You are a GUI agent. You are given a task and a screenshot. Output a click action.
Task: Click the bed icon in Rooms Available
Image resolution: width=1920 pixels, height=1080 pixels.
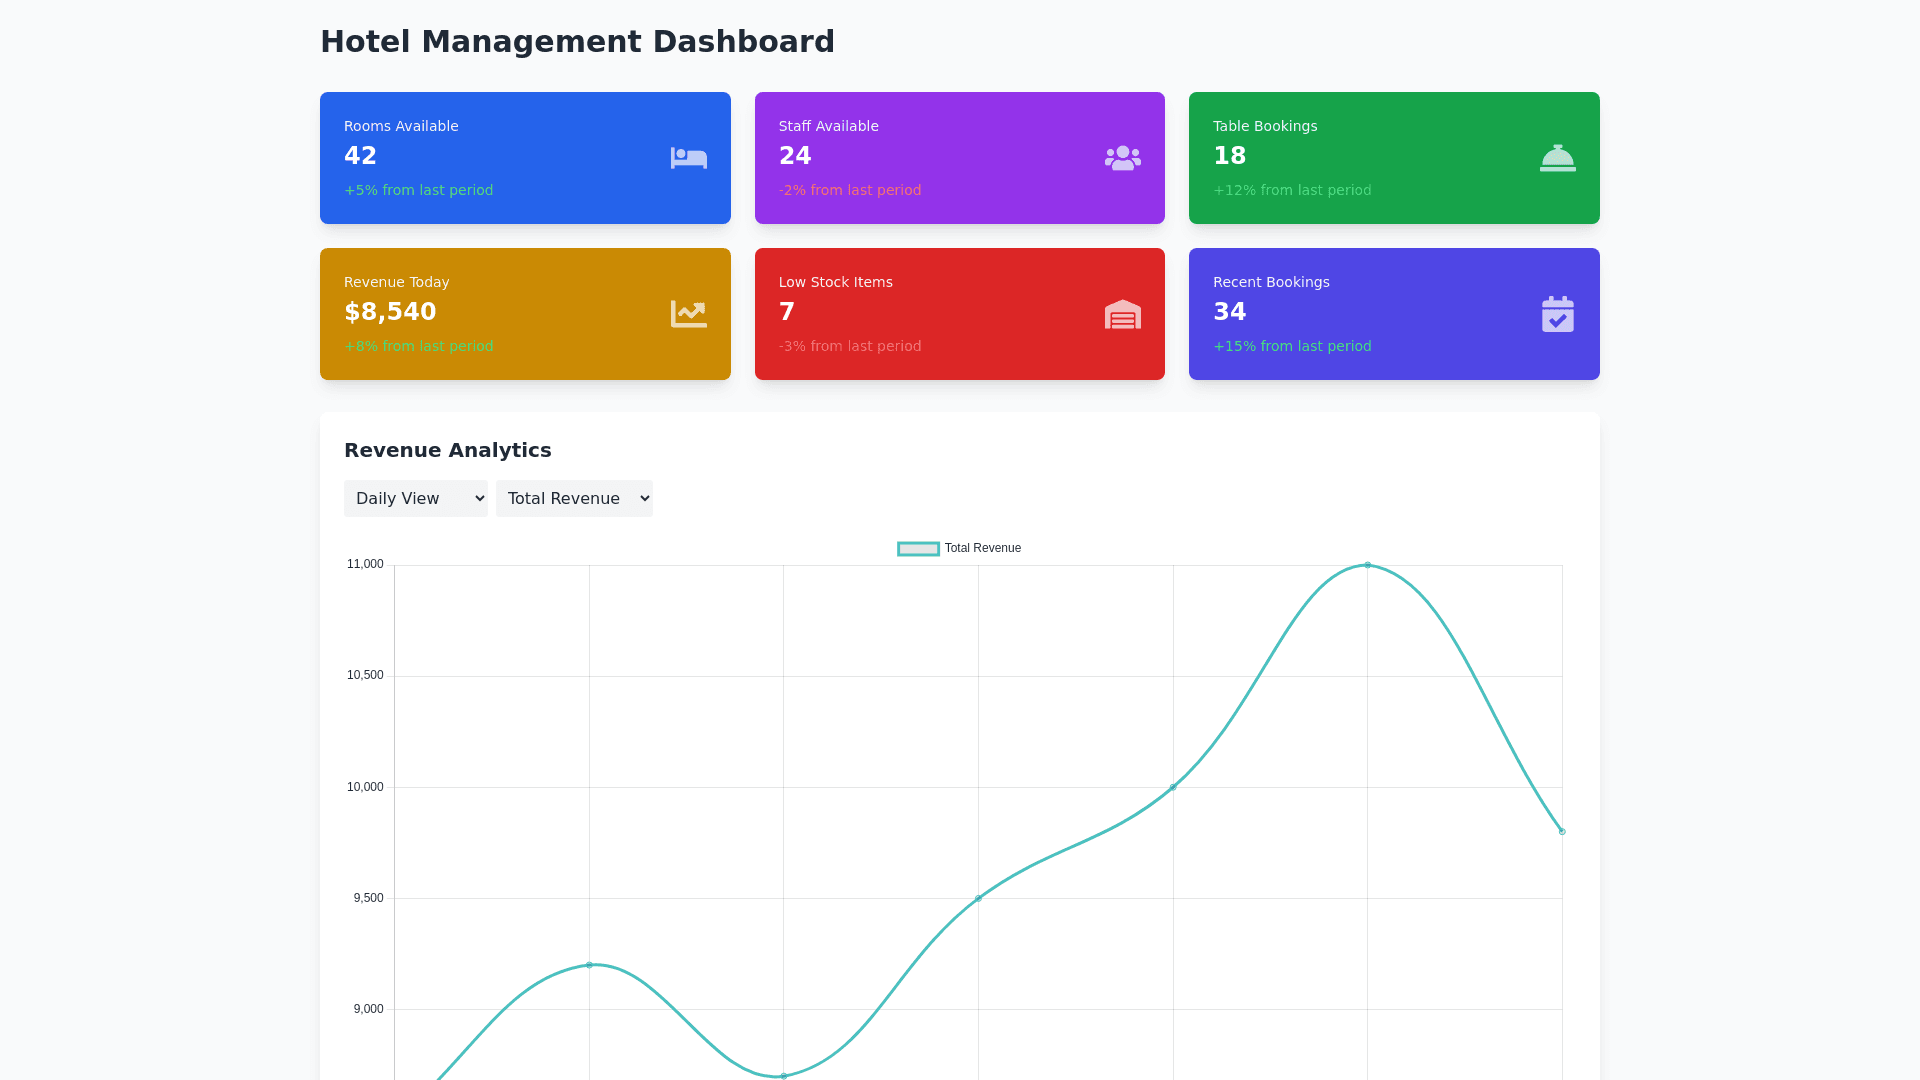point(688,158)
